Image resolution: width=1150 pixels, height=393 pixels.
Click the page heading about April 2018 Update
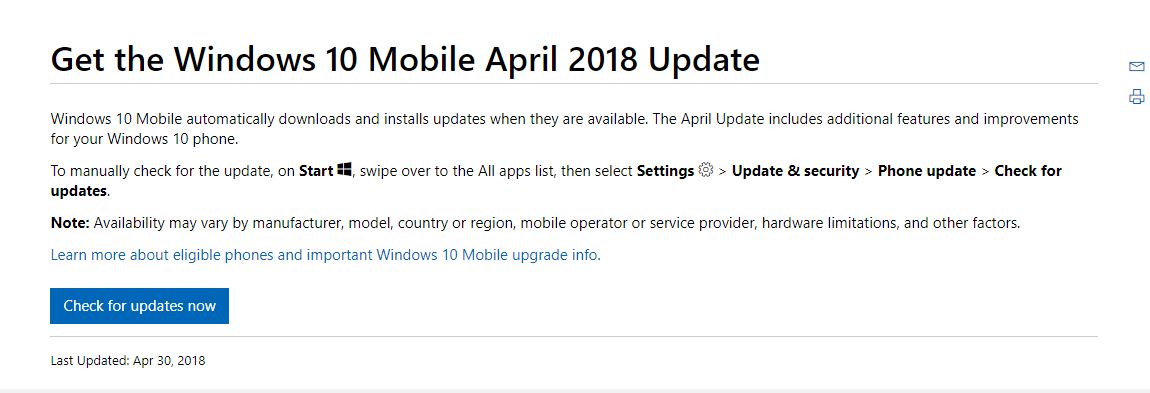coord(405,59)
